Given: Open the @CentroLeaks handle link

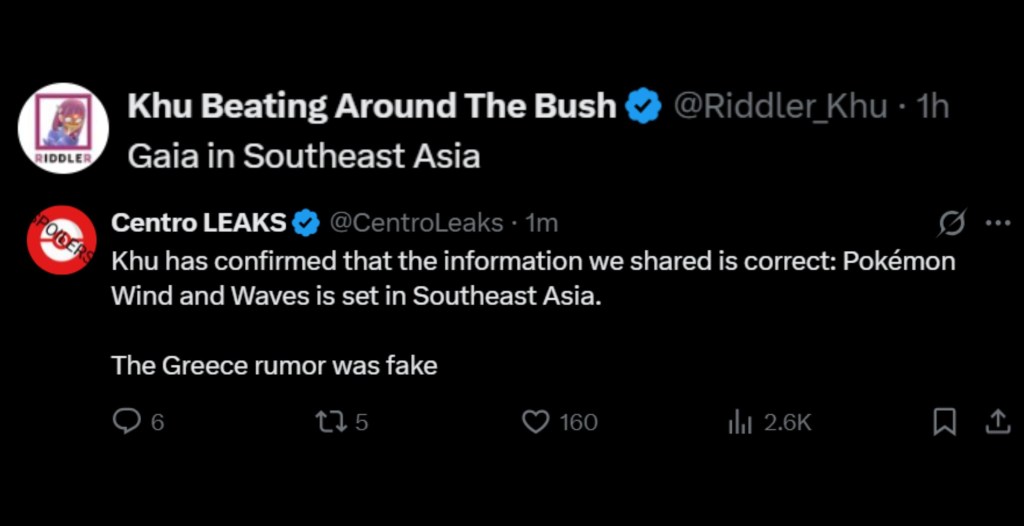Looking at the screenshot, I should coord(417,222).
